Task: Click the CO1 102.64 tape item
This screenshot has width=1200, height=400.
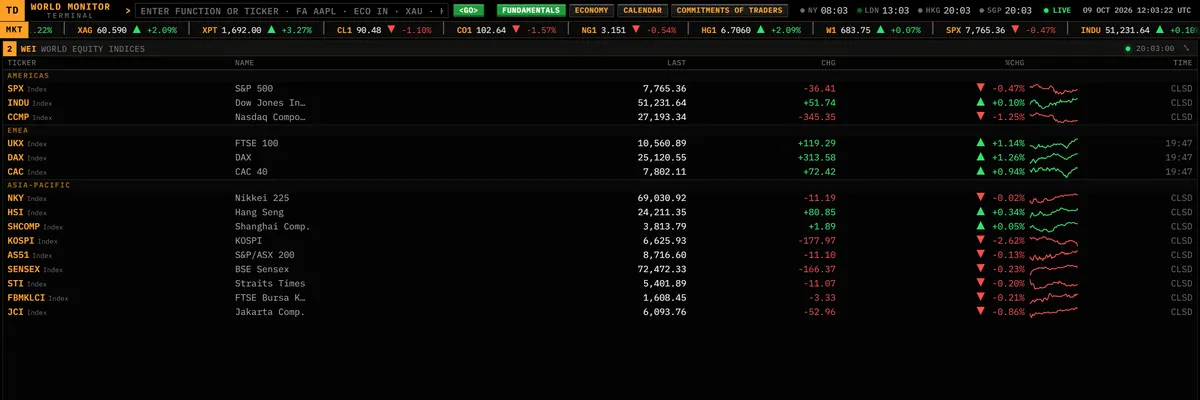Action: click(x=506, y=30)
